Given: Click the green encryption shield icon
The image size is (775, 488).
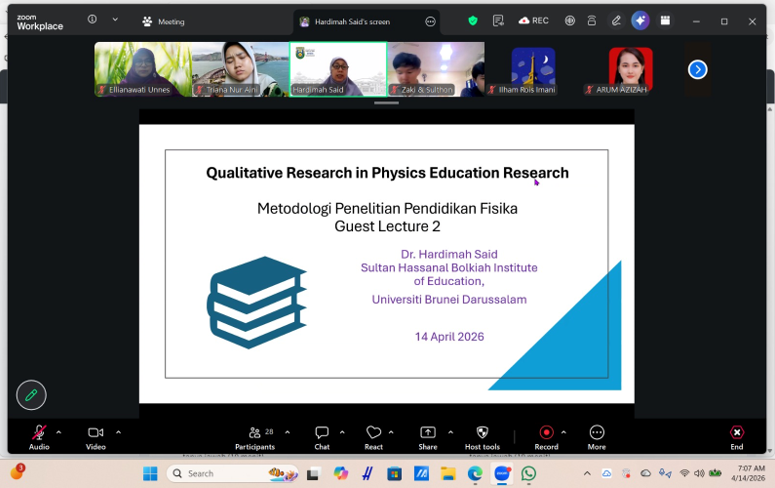Looking at the screenshot, I should [x=473, y=21].
